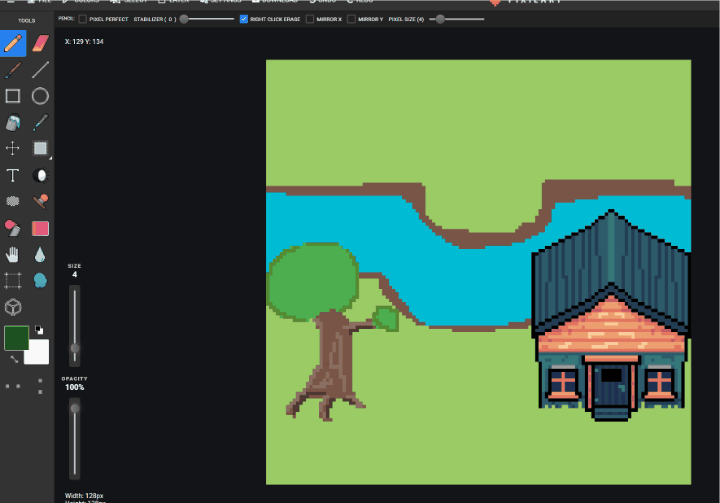Select the Color Replace spray tool

tap(13, 228)
